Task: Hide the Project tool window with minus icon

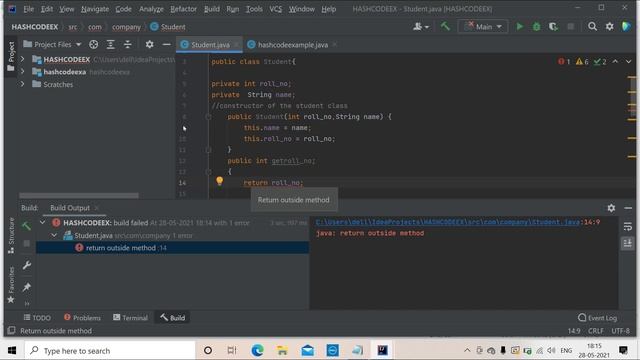Action: pyautogui.click(x=166, y=44)
